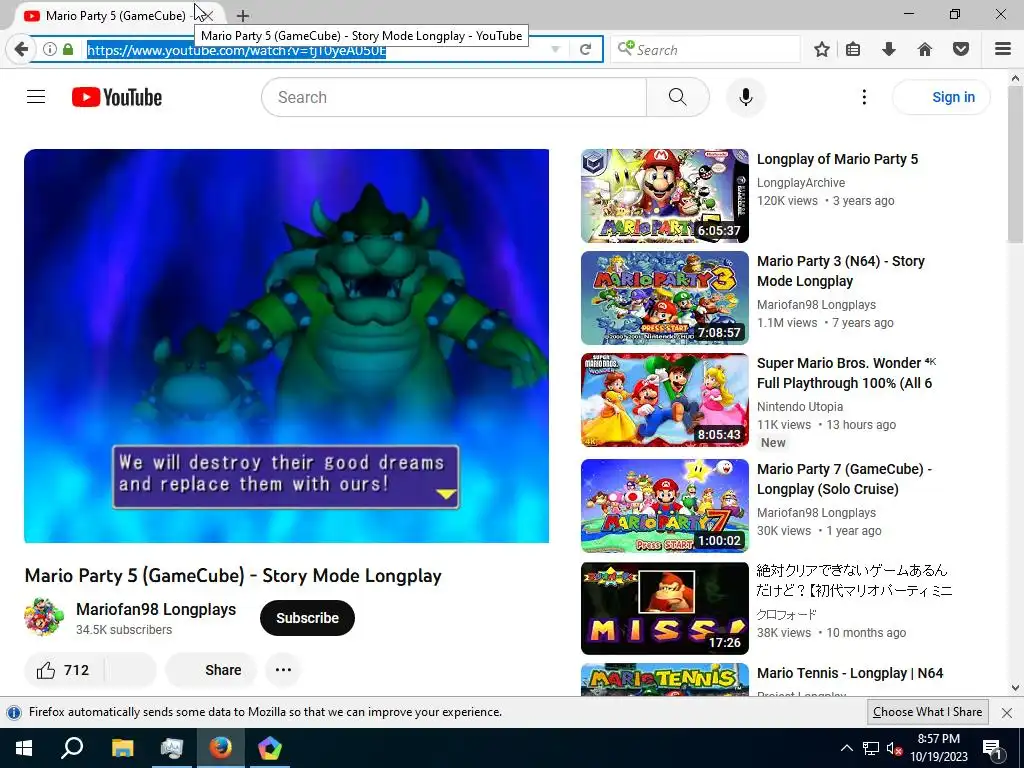Visit LongplayArchive channel
Viewport: 1024px width, 768px height.
point(801,183)
